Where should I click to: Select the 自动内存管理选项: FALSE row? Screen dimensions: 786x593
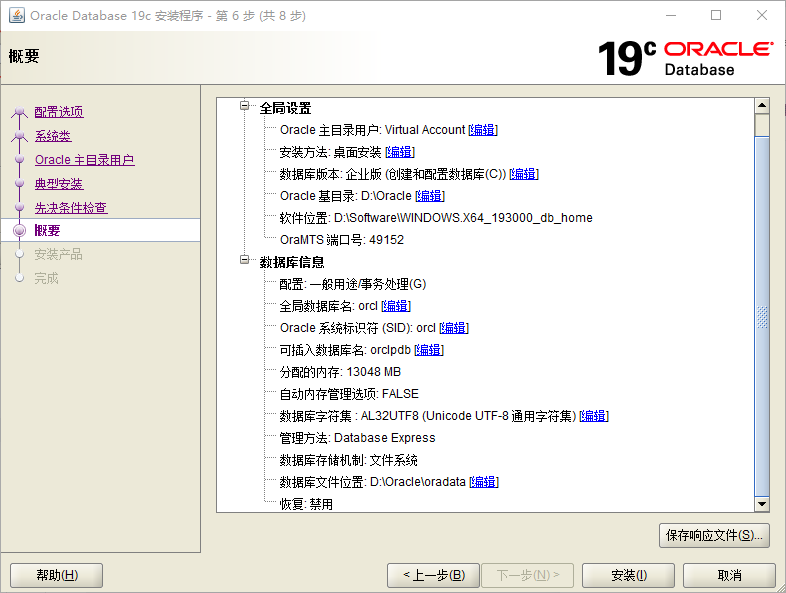(x=349, y=394)
